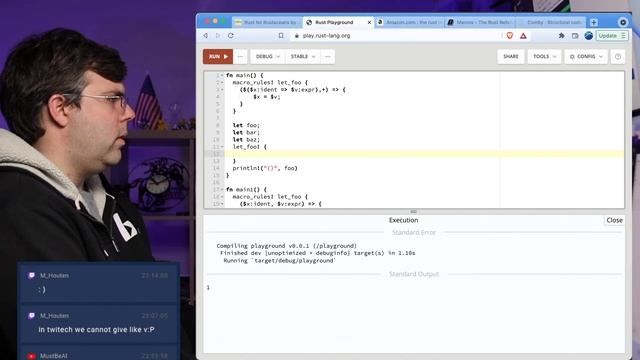Image resolution: width=640 pixels, height=360 pixels.
Task: Run the code with the RUN button
Action: [x=218, y=56]
